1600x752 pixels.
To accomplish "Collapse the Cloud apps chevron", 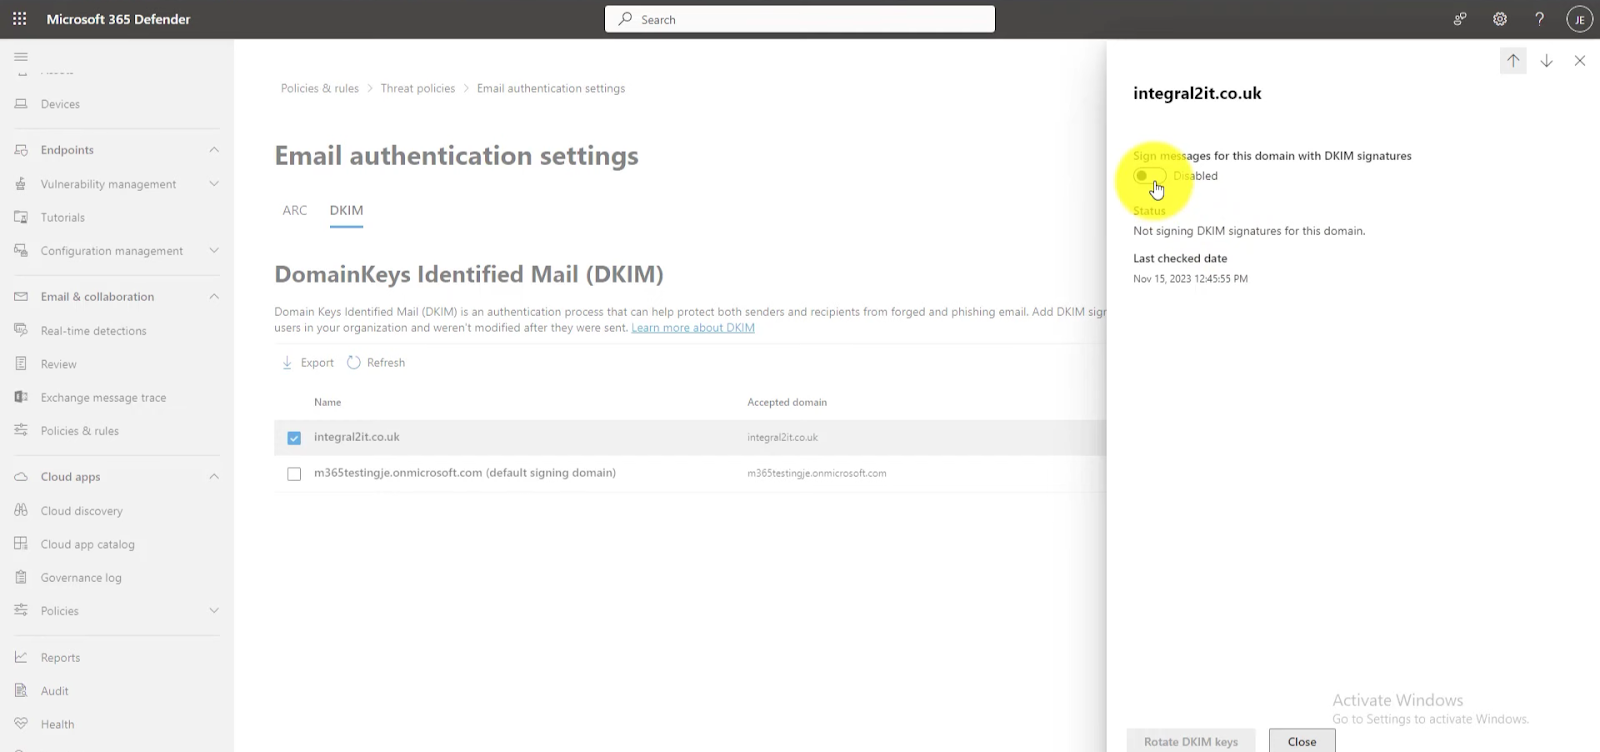I will 214,477.
